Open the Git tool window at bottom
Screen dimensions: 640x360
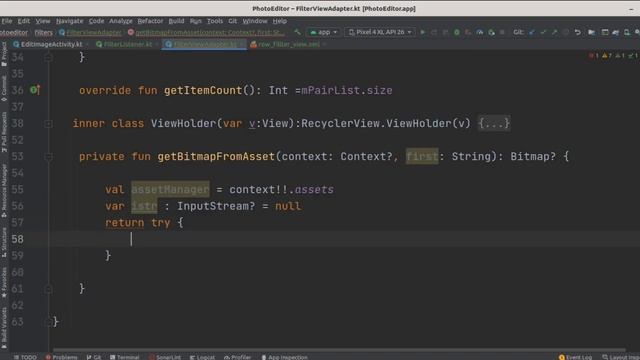click(94, 357)
